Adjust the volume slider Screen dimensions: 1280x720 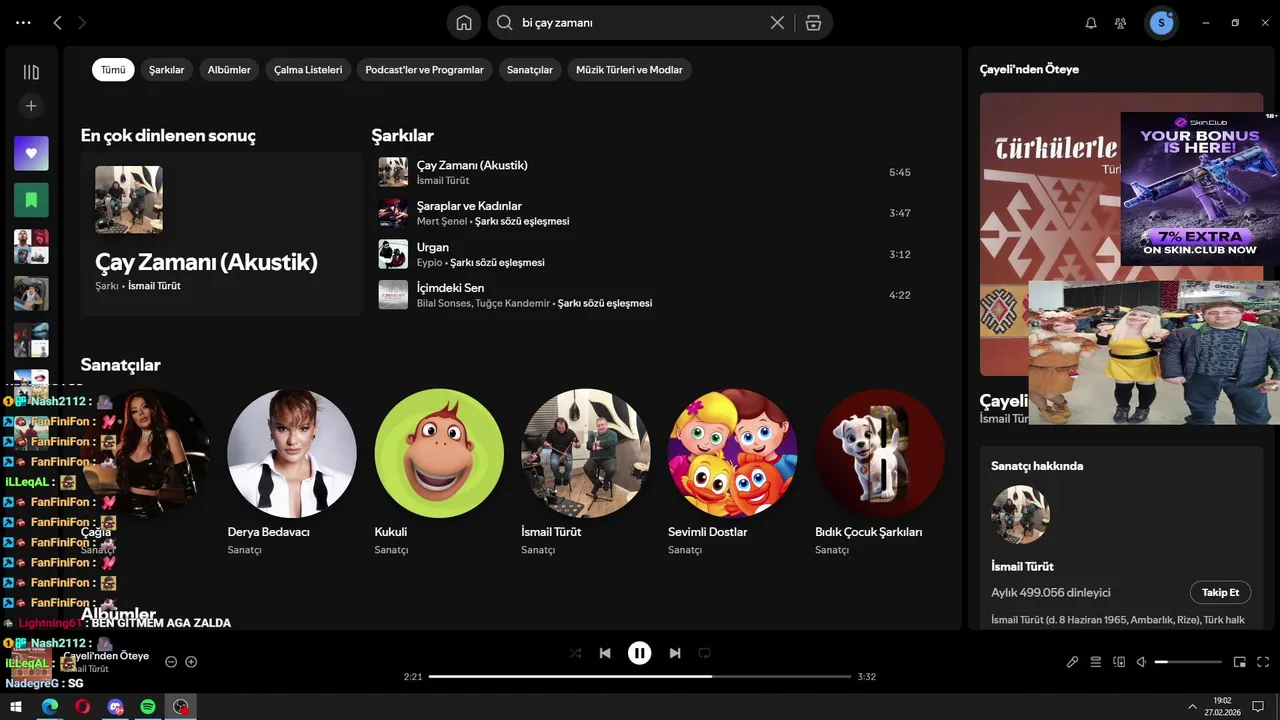click(1188, 662)
